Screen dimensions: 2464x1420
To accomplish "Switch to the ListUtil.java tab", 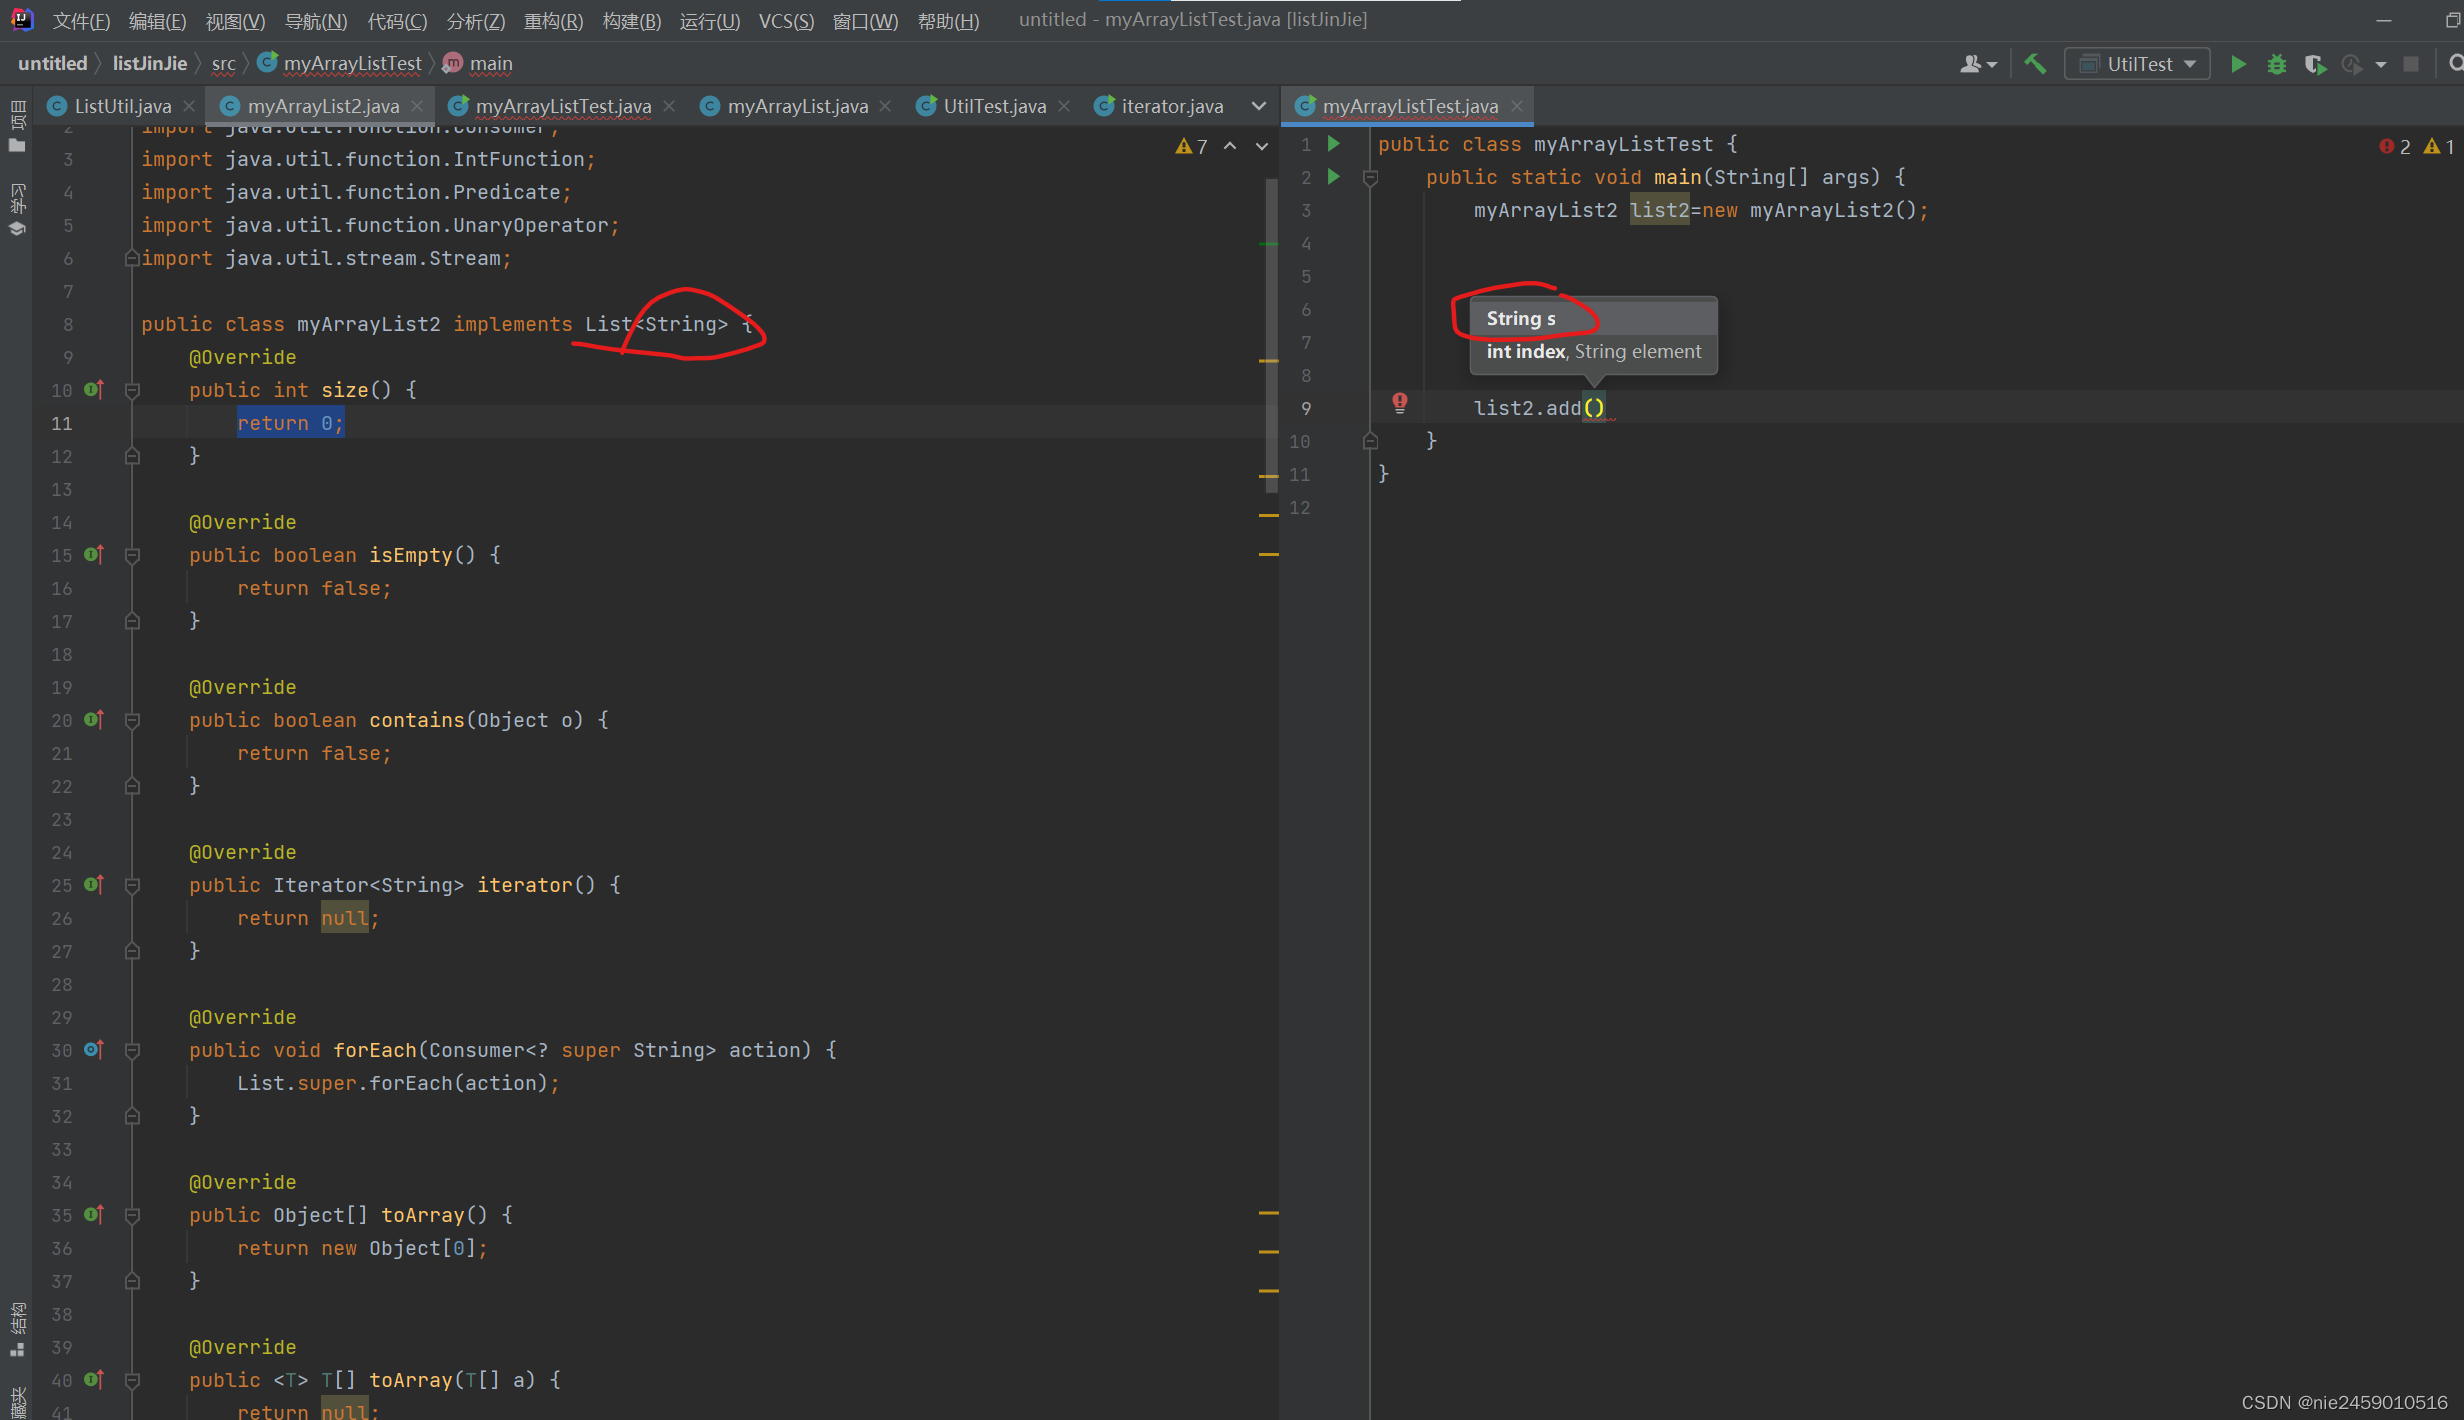I will click(122, 106).
